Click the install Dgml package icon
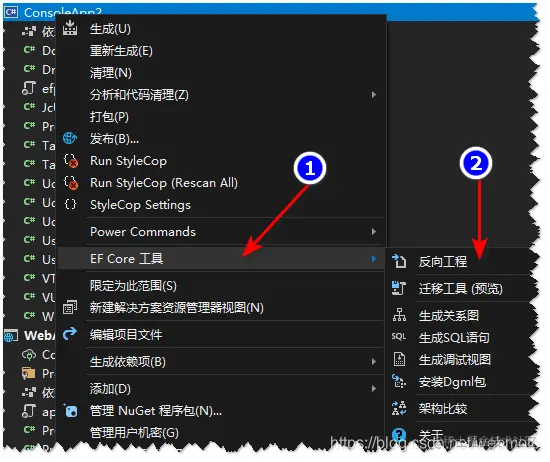This screenshot has height=462, width=550. (x=399, y=381)
